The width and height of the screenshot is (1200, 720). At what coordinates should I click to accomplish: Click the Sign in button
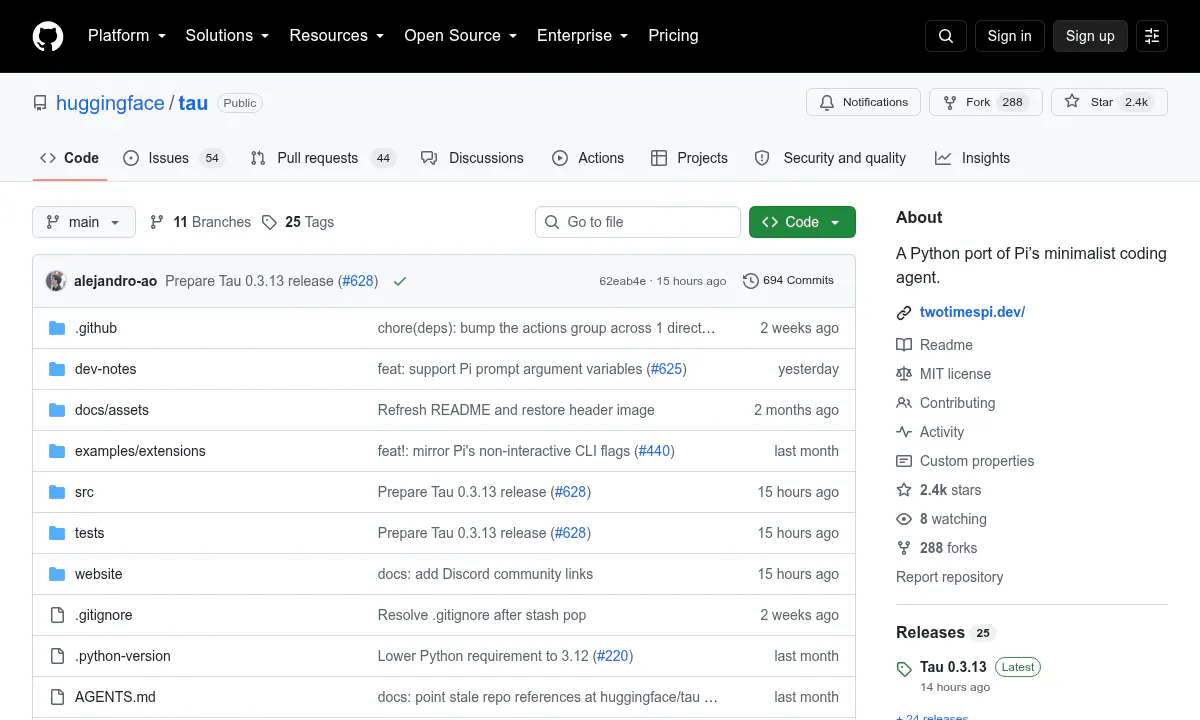(x=1009, y=36)
